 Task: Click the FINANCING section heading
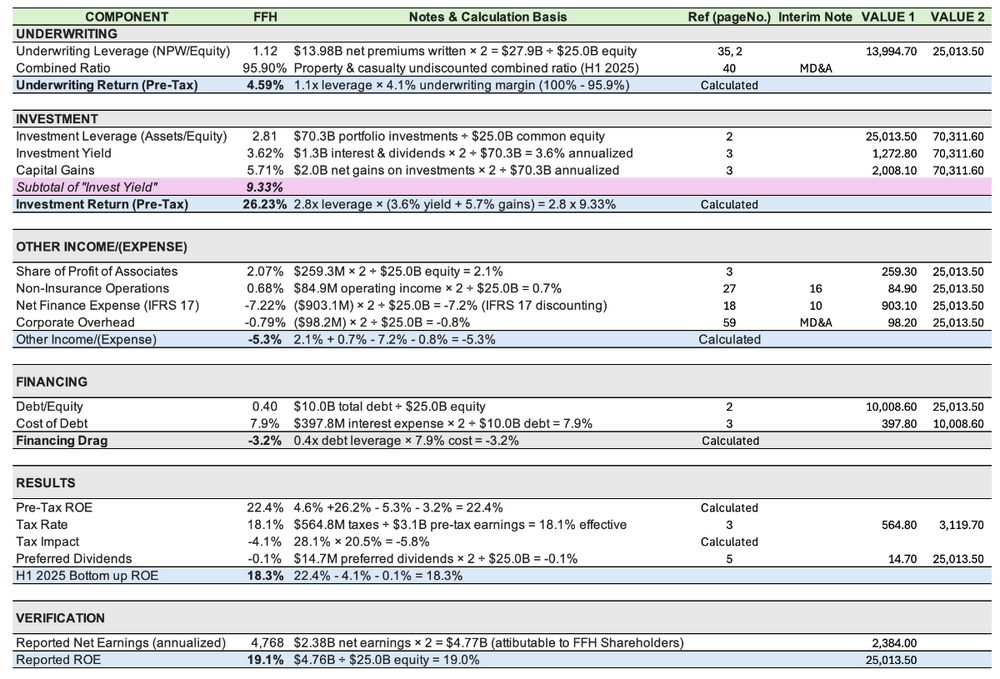52,382
